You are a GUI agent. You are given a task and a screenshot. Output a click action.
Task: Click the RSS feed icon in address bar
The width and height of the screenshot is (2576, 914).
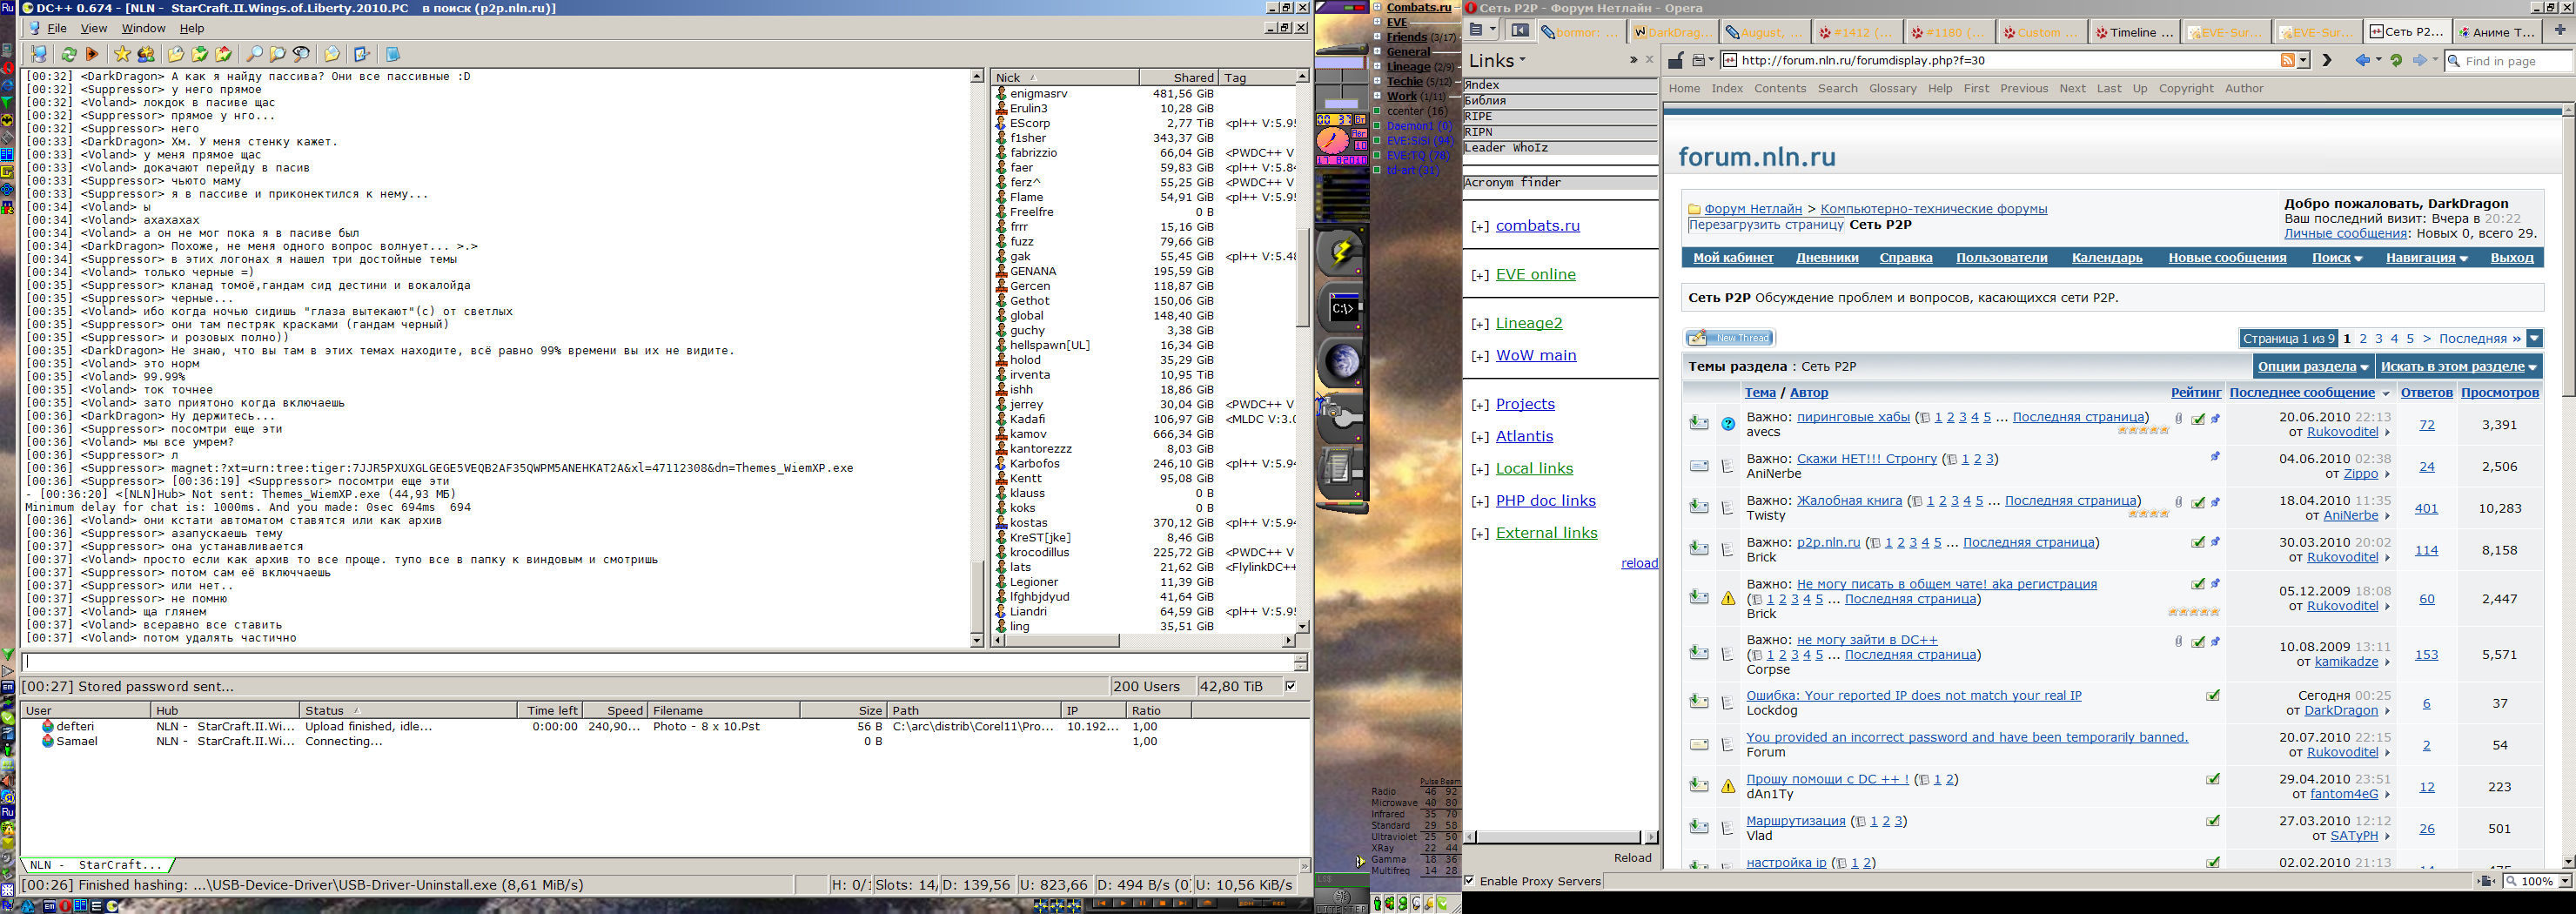pos(2288,61)
